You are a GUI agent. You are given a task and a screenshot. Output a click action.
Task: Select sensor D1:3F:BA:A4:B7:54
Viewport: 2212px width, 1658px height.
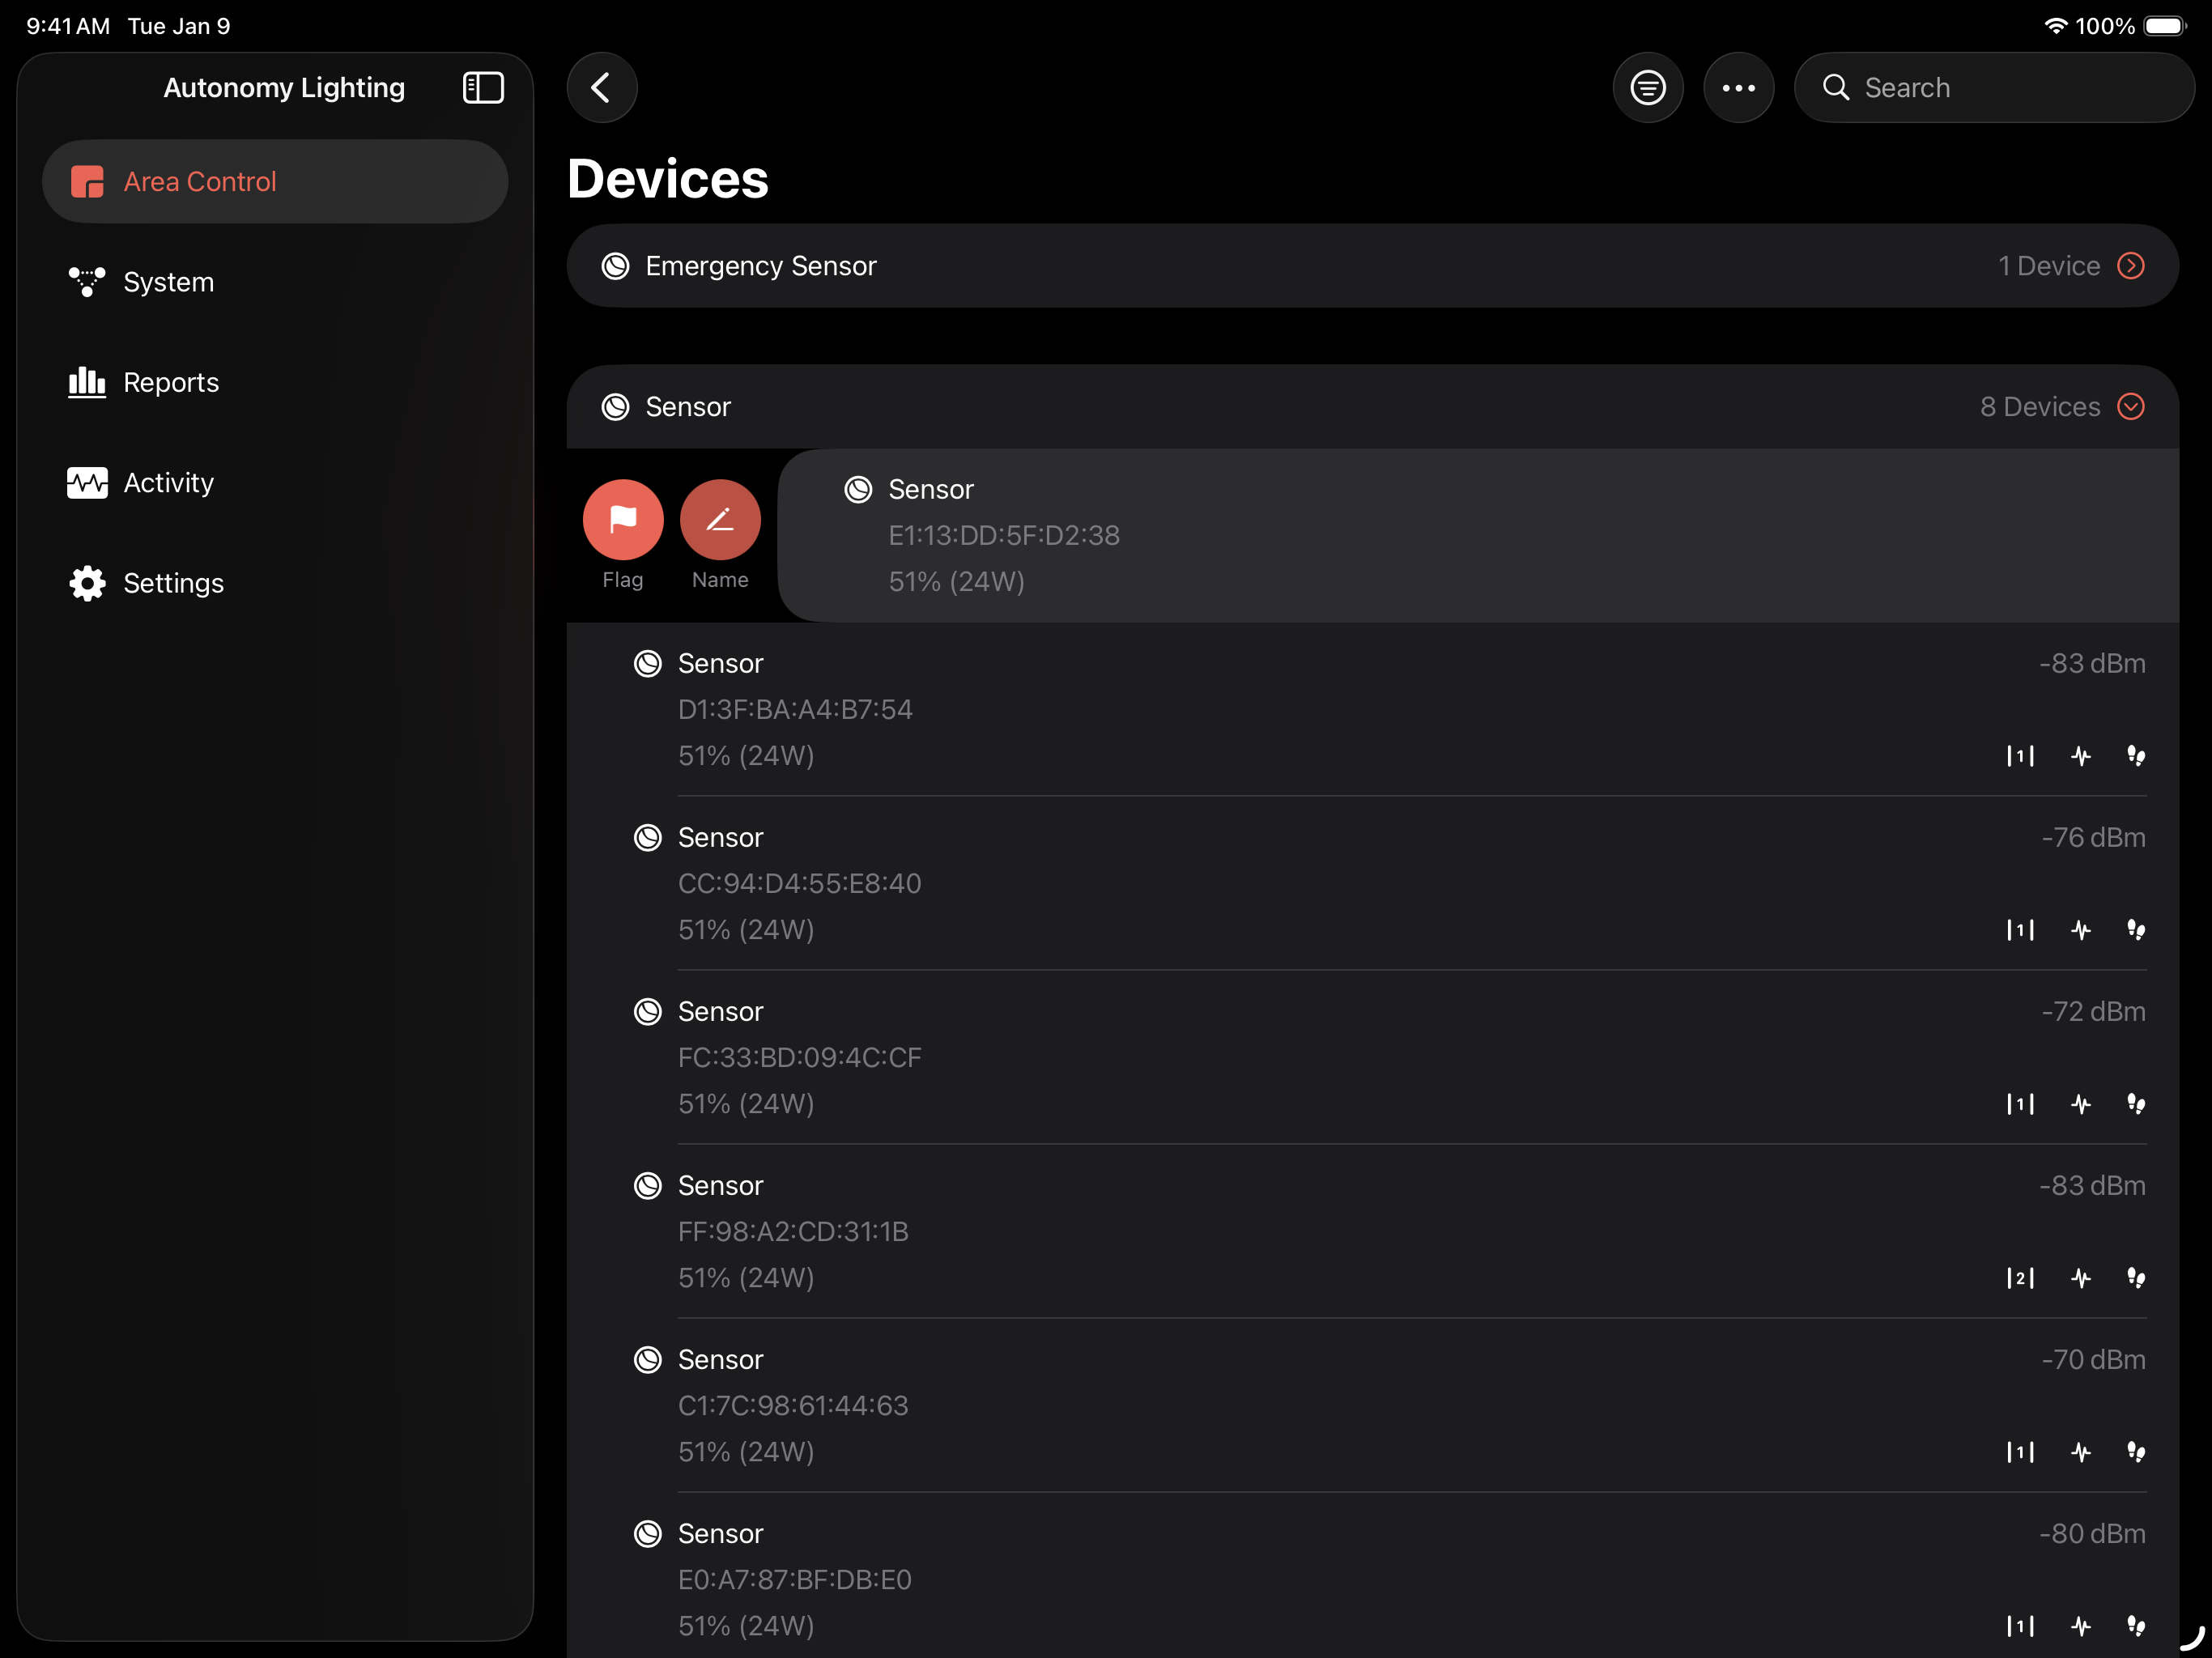pos(1373,709)
